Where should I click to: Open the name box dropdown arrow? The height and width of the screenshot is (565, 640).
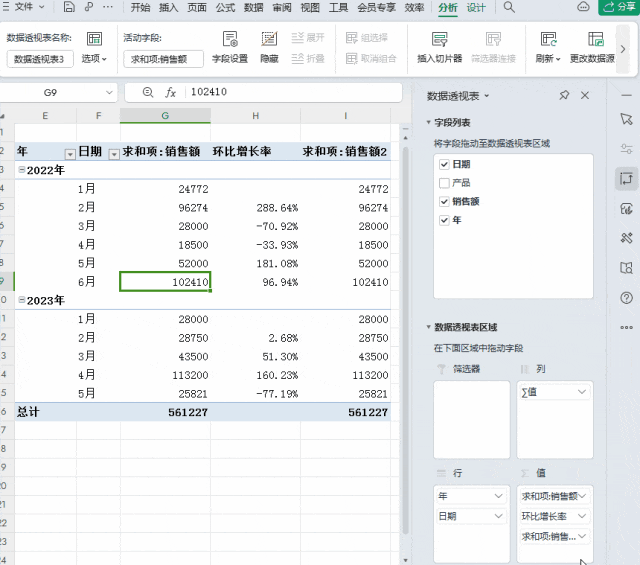pos(109,92)
